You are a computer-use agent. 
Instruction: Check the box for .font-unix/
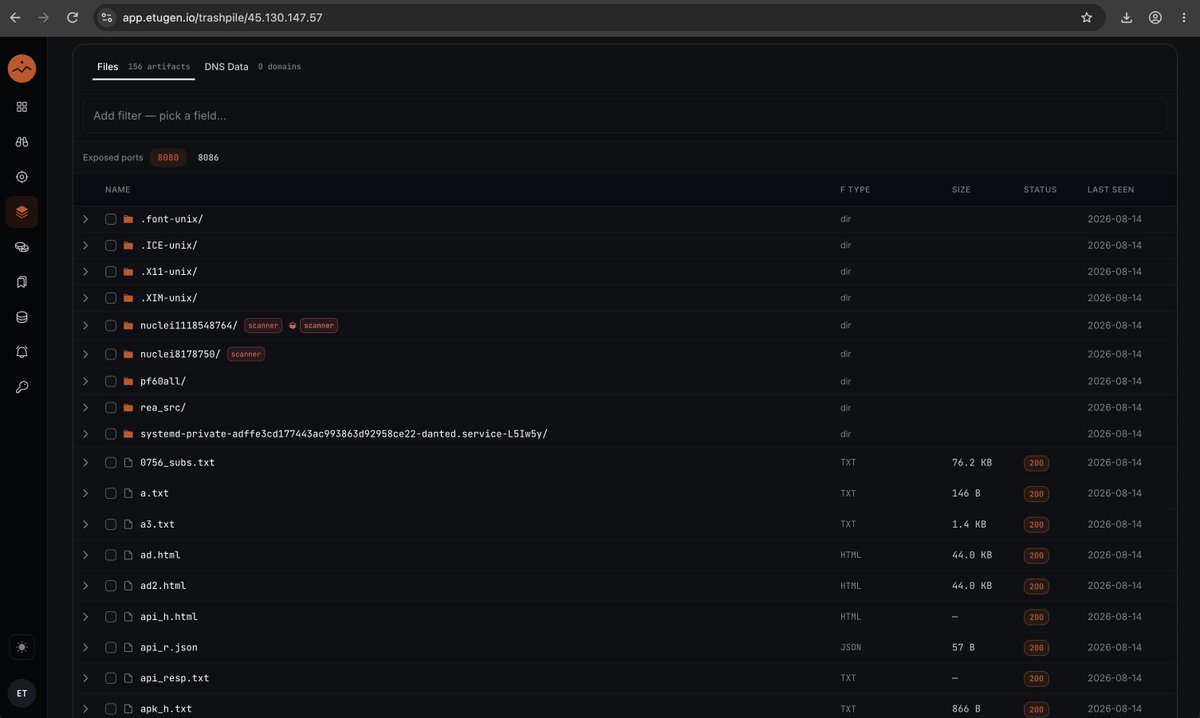coord(111,219)
